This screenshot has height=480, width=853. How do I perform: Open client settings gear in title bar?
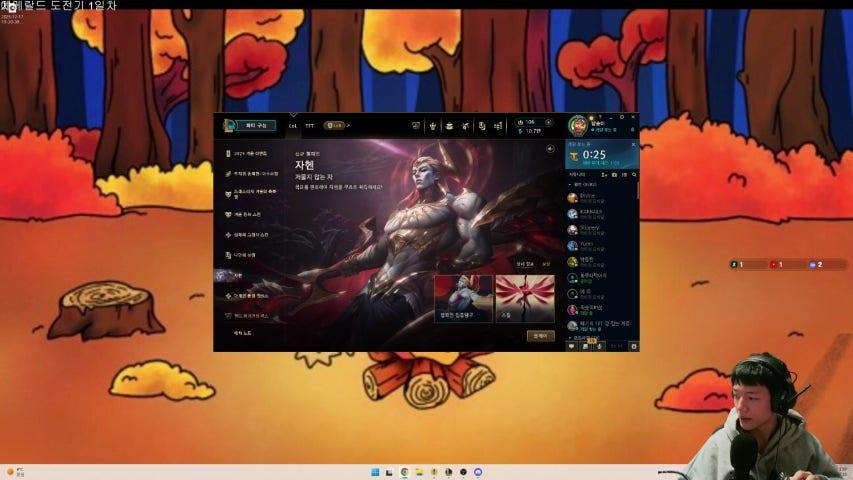[x=622, y=117]
